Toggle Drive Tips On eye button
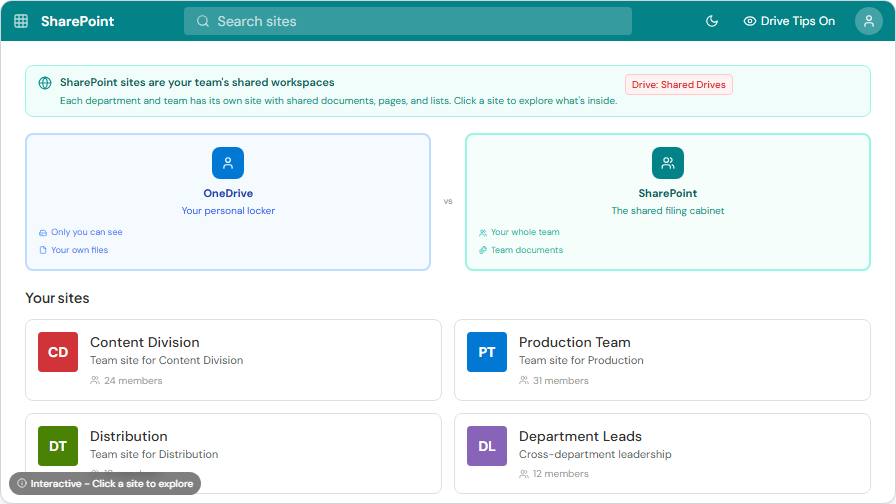The image size is (896, 504). point(789,21)
